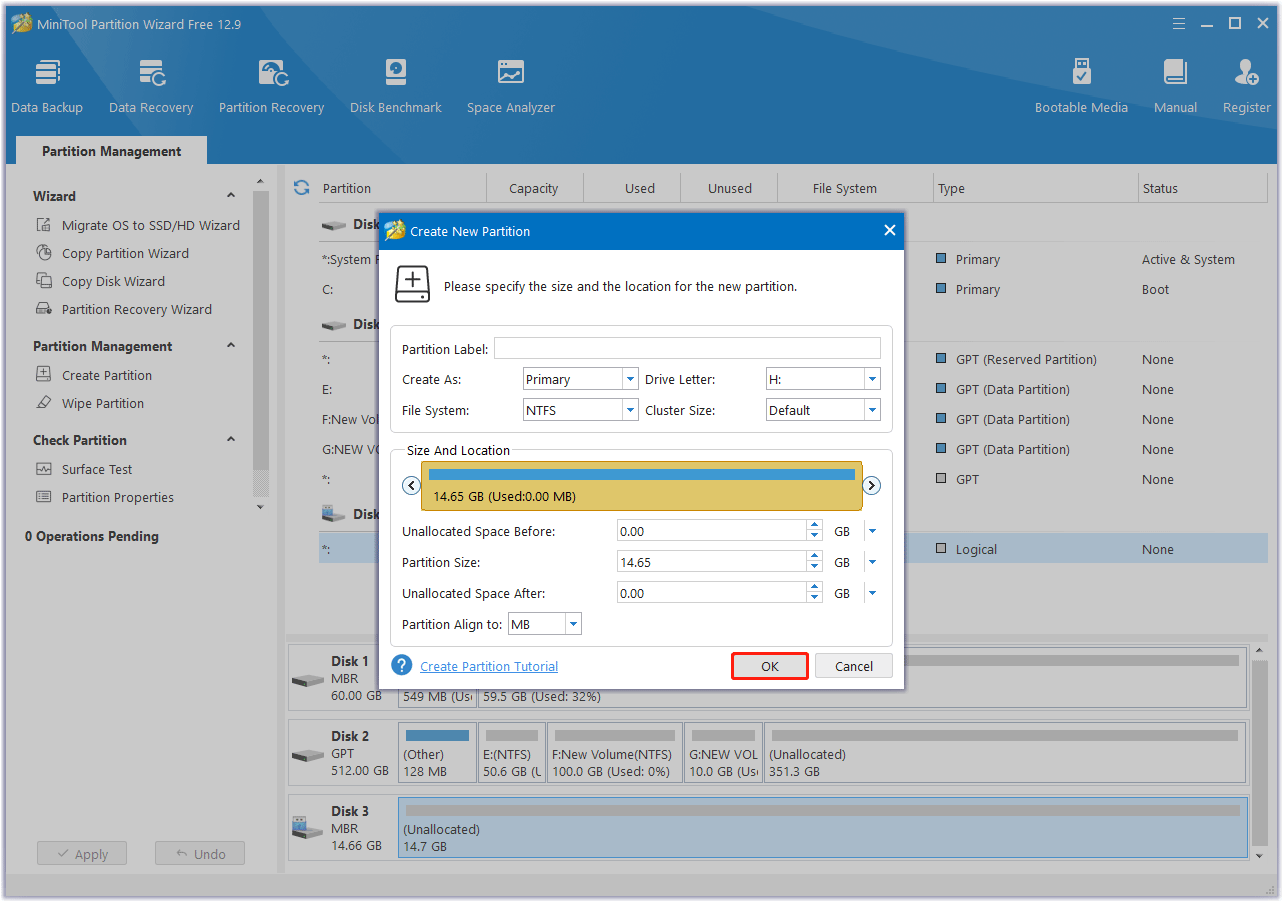The image size is (1283, 903).
Task: Open the Partition Align to dropdown
Action: [x=573, y=624]
